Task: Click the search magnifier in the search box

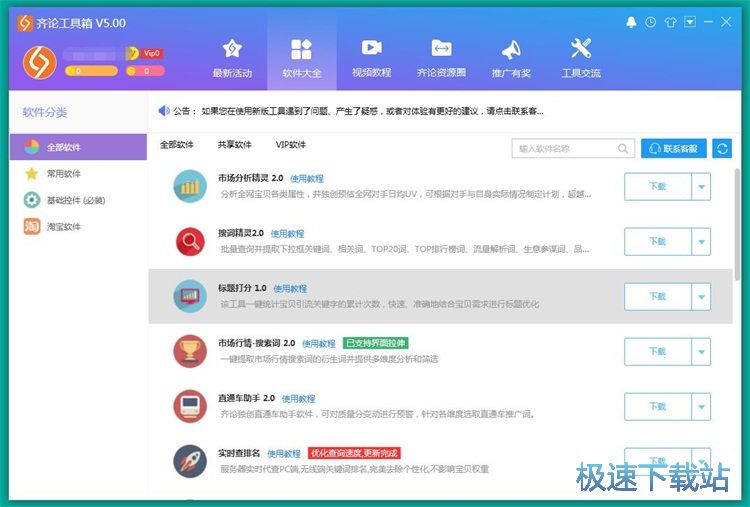Action: [x=623, y=149]
